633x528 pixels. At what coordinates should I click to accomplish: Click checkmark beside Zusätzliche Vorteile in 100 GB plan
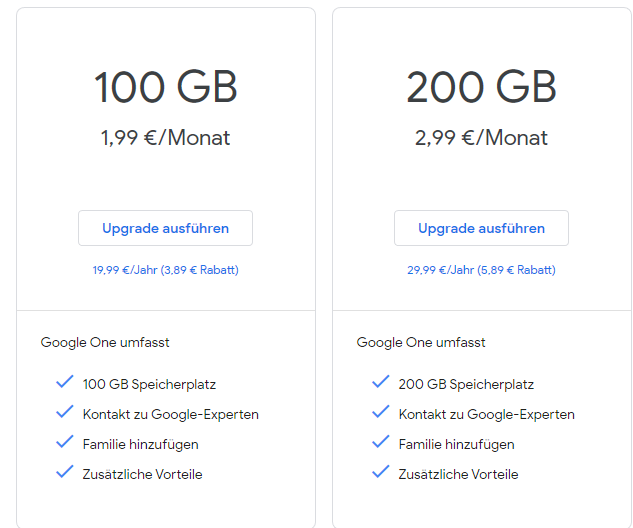(65, 473)
